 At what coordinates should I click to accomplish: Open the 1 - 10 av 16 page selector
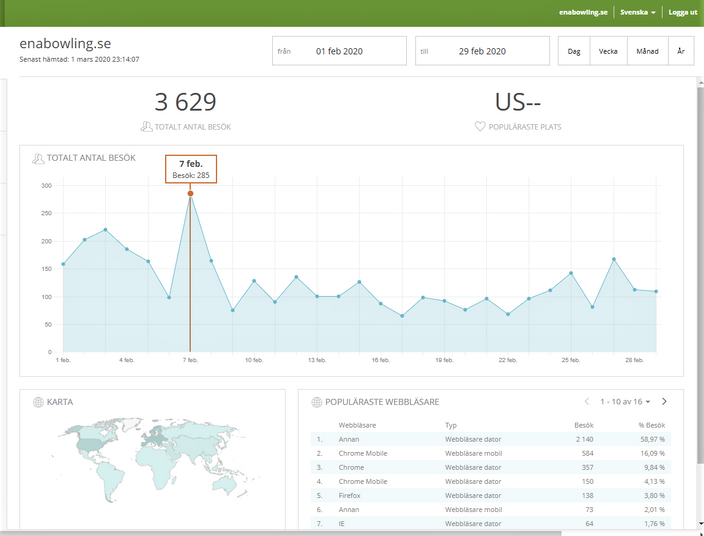coord(625,401)
